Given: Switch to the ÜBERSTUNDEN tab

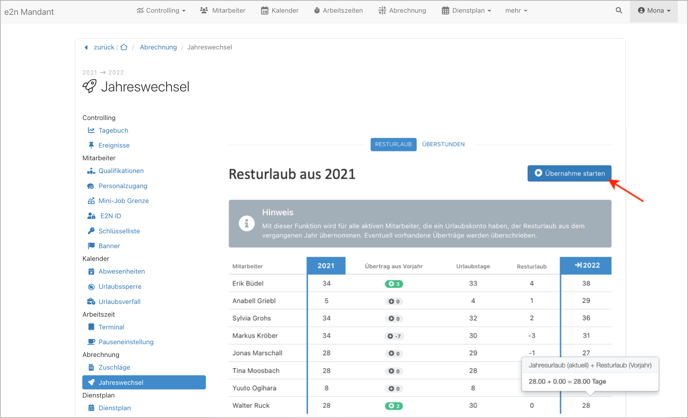Looking at the screenshot, I should [x=443, y=144].
